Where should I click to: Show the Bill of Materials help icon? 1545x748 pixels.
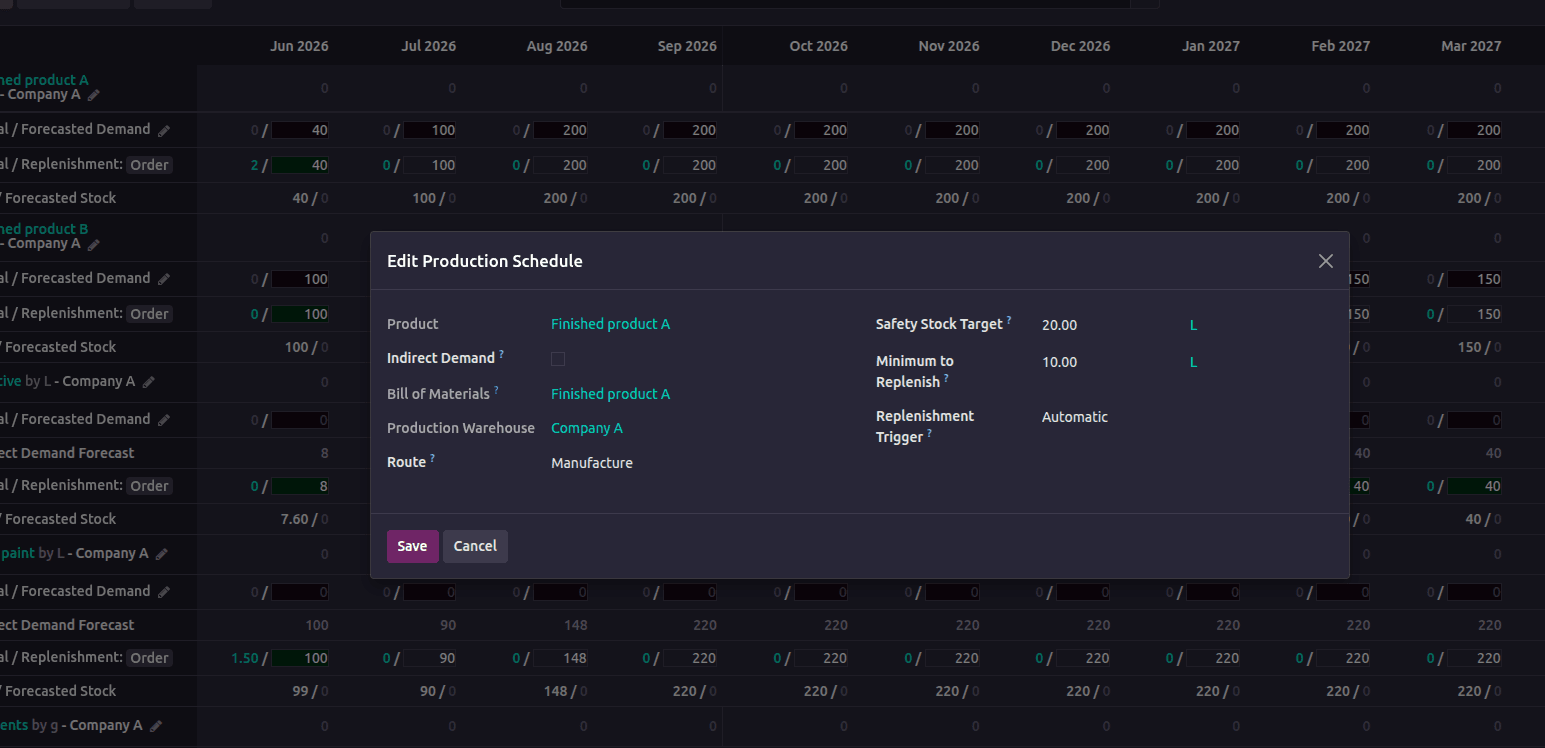coord(496,390)
